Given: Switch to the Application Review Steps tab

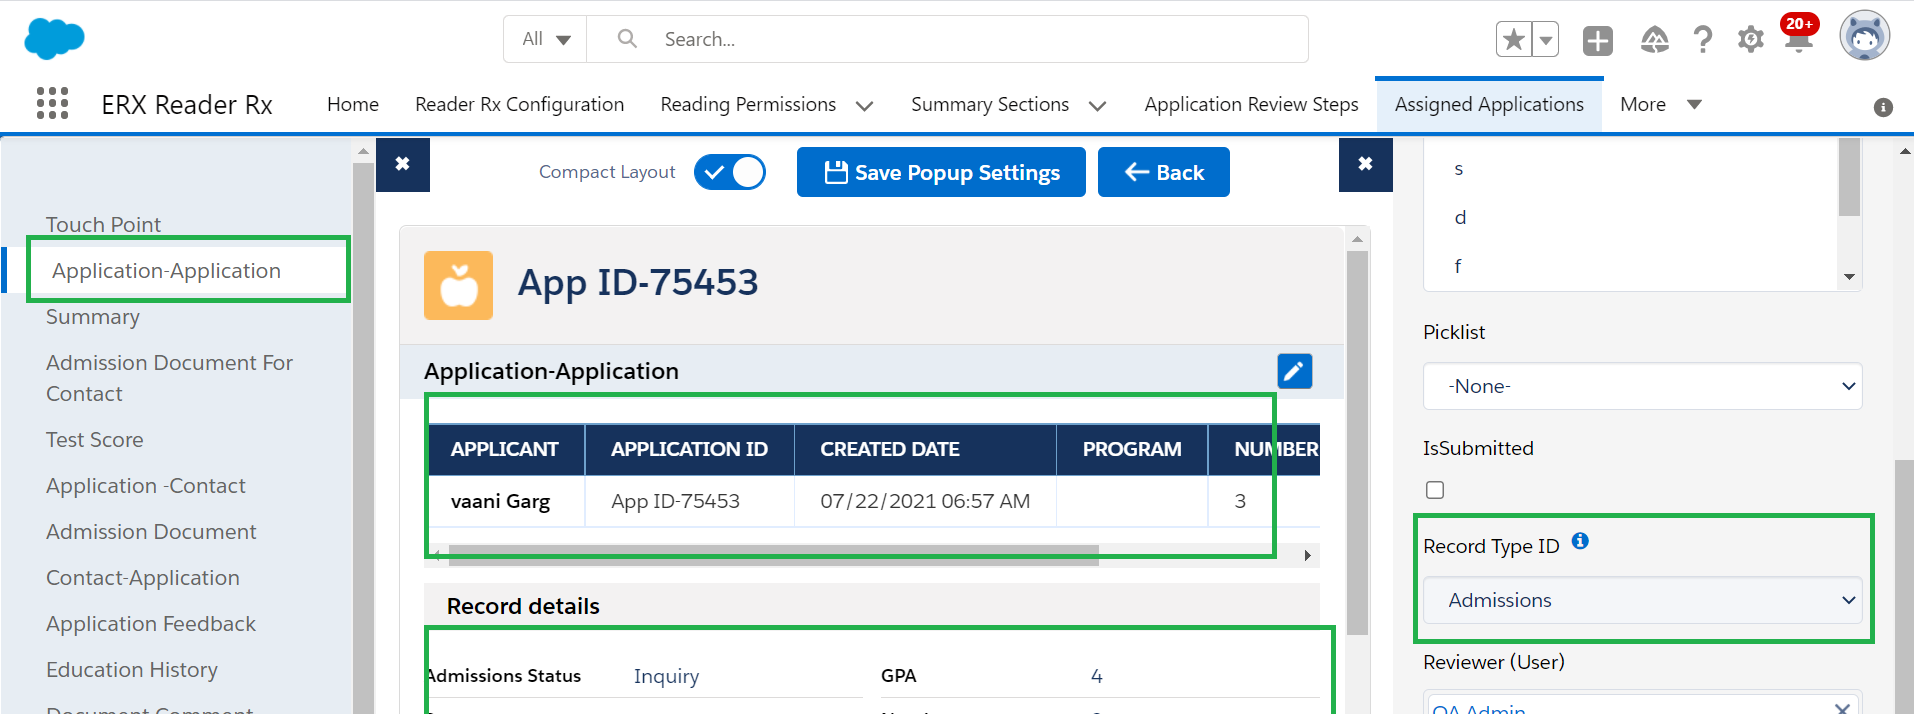Looking at the screenshot, I should 1251,104.
